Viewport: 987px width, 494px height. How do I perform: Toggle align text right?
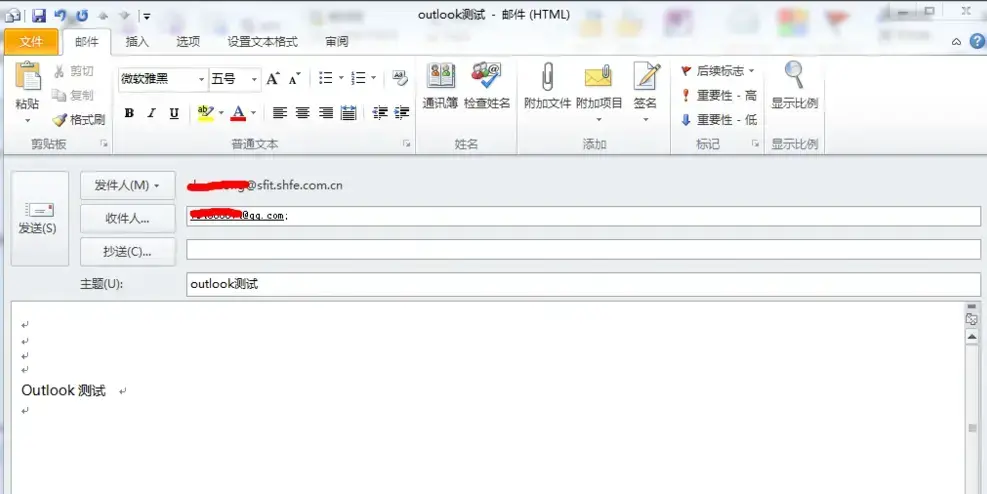click(x=325, y=113)
